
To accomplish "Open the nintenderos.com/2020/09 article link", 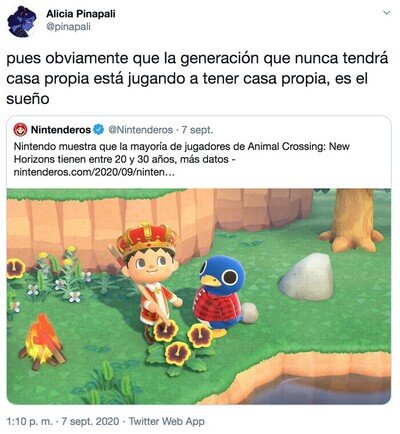I will point(94,173).
